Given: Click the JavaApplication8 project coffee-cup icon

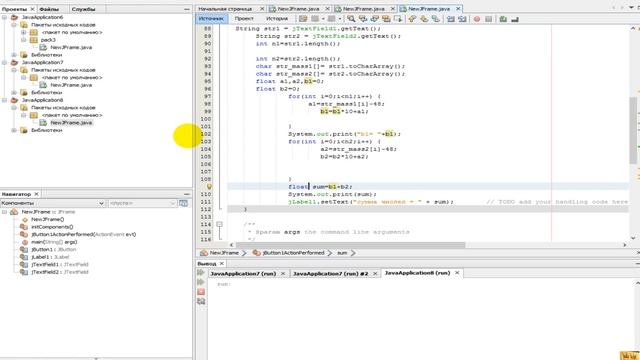Looking at the screenshot, I should click(x=14, y=100).
